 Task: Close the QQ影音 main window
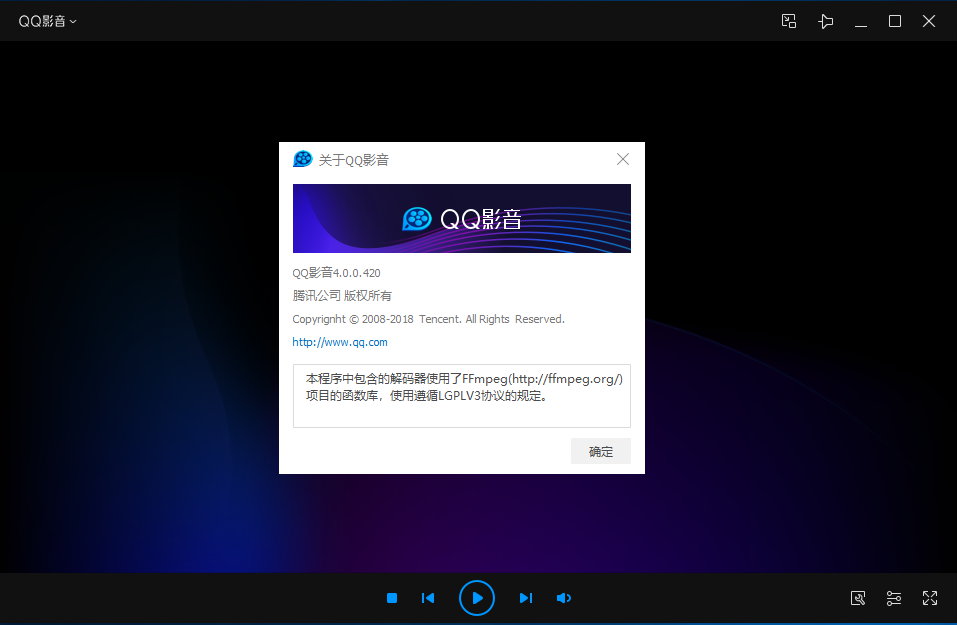(929, 21)
